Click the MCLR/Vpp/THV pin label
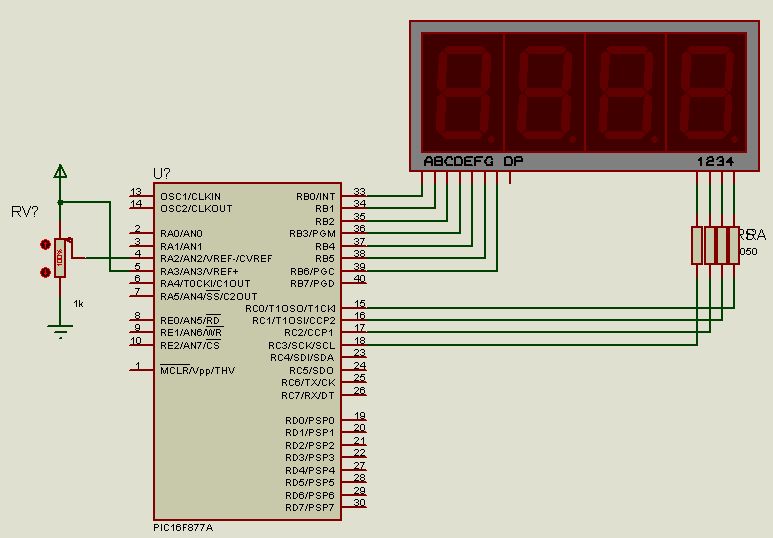 198,370
